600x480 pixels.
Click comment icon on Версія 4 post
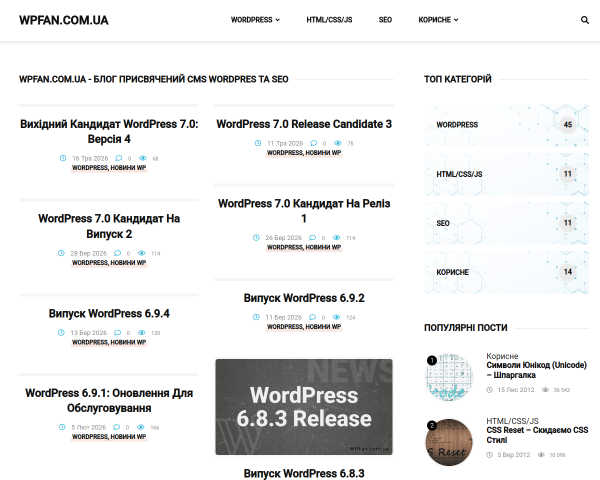(119, 158)
